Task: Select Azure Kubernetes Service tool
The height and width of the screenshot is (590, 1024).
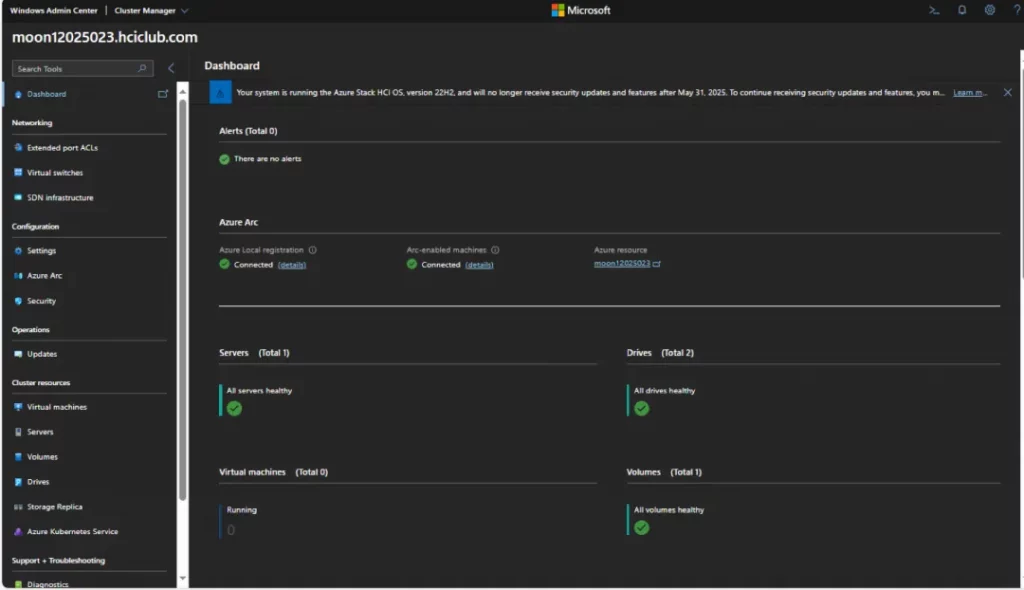Action: [x=72, y=532]
